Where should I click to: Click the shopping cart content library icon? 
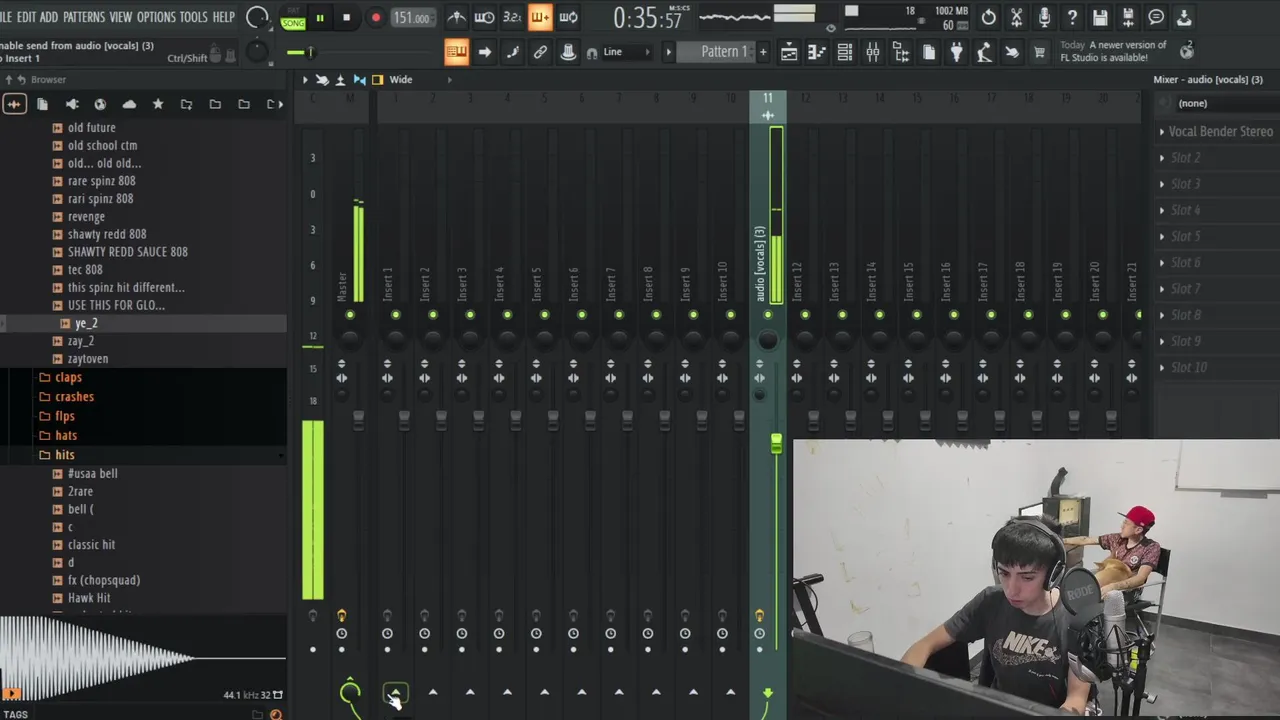click(1039, 52)
